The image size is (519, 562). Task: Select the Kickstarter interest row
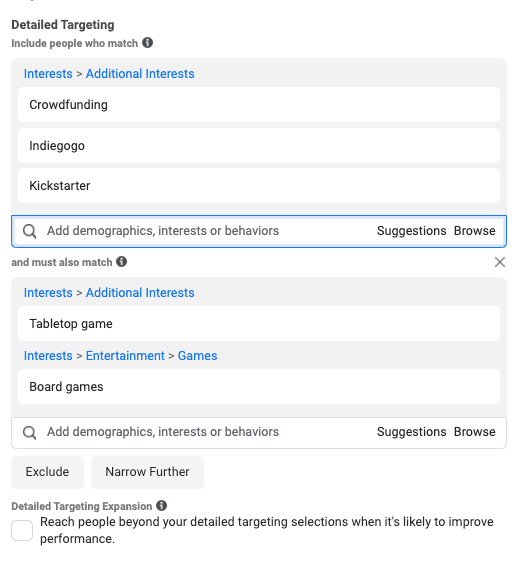pos(259,186)
